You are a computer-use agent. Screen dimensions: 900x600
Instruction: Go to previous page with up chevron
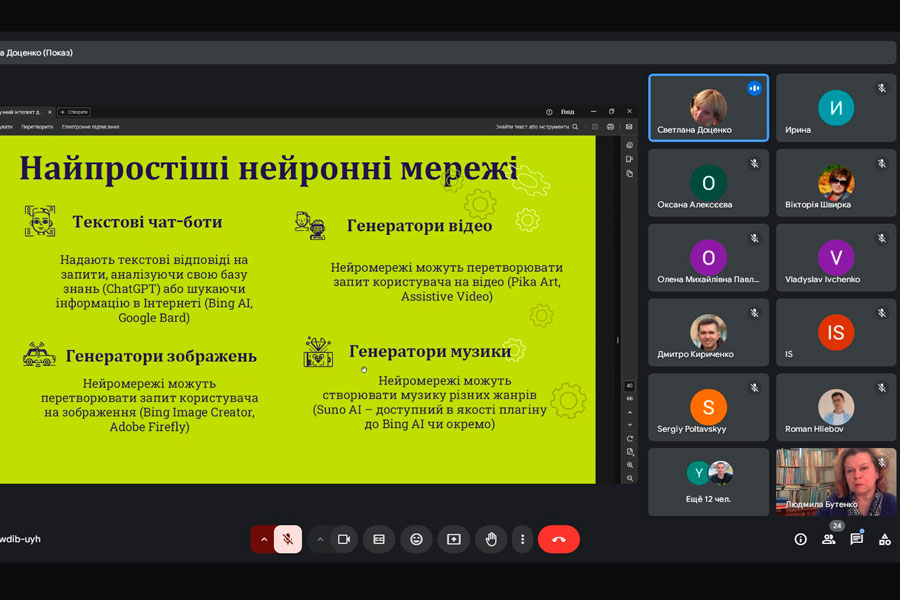(x=630, y=412)
